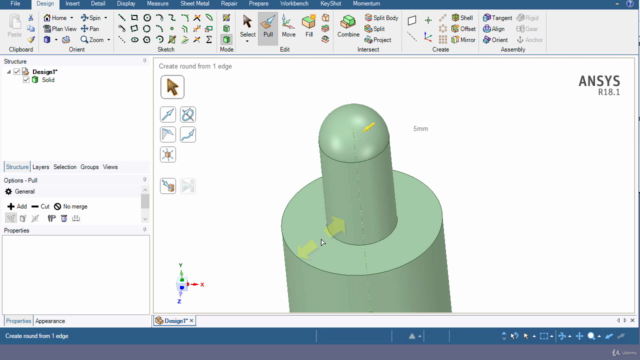Viewport: 640px width, 360px height.
Task: Switch to the Appearance tab
Action: tap(50, 321)
